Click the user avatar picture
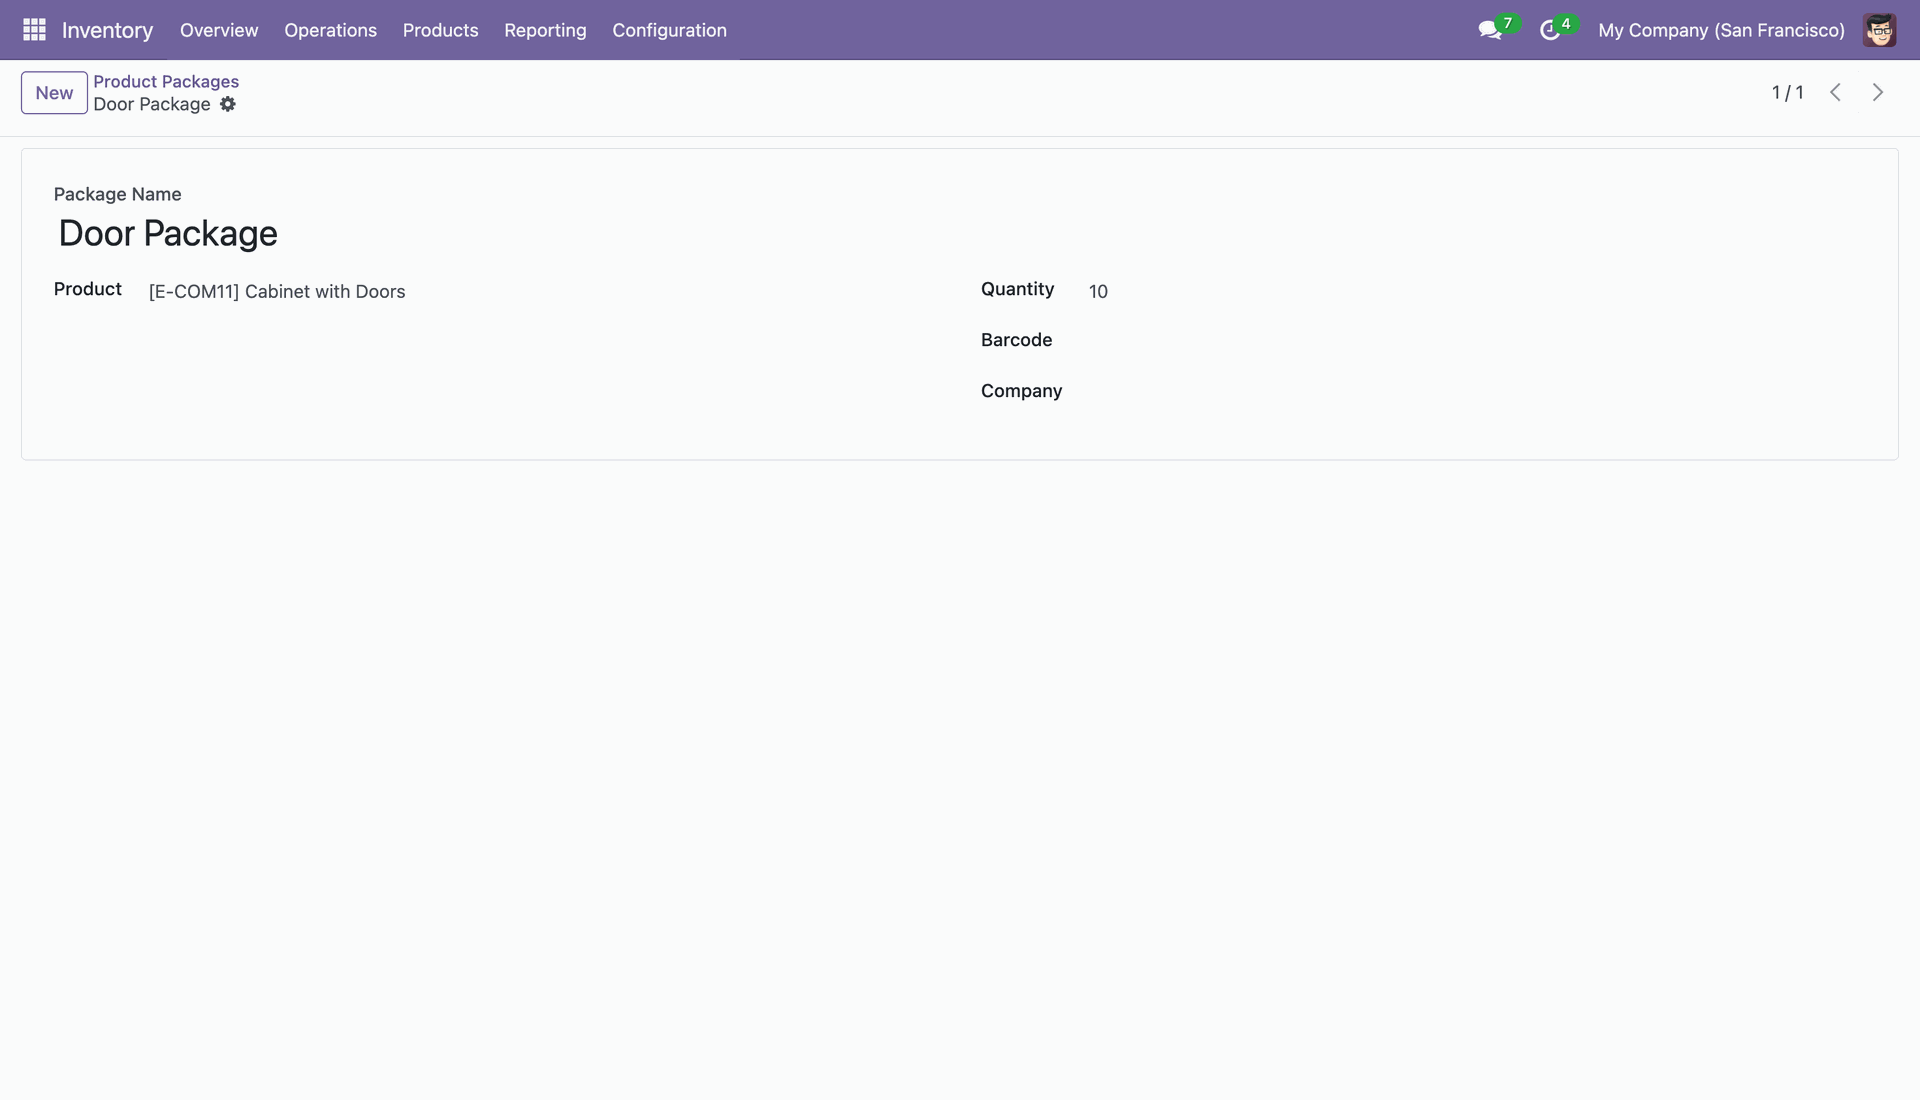The height and width of the screenshot is (1100, 1920). 1879,30
